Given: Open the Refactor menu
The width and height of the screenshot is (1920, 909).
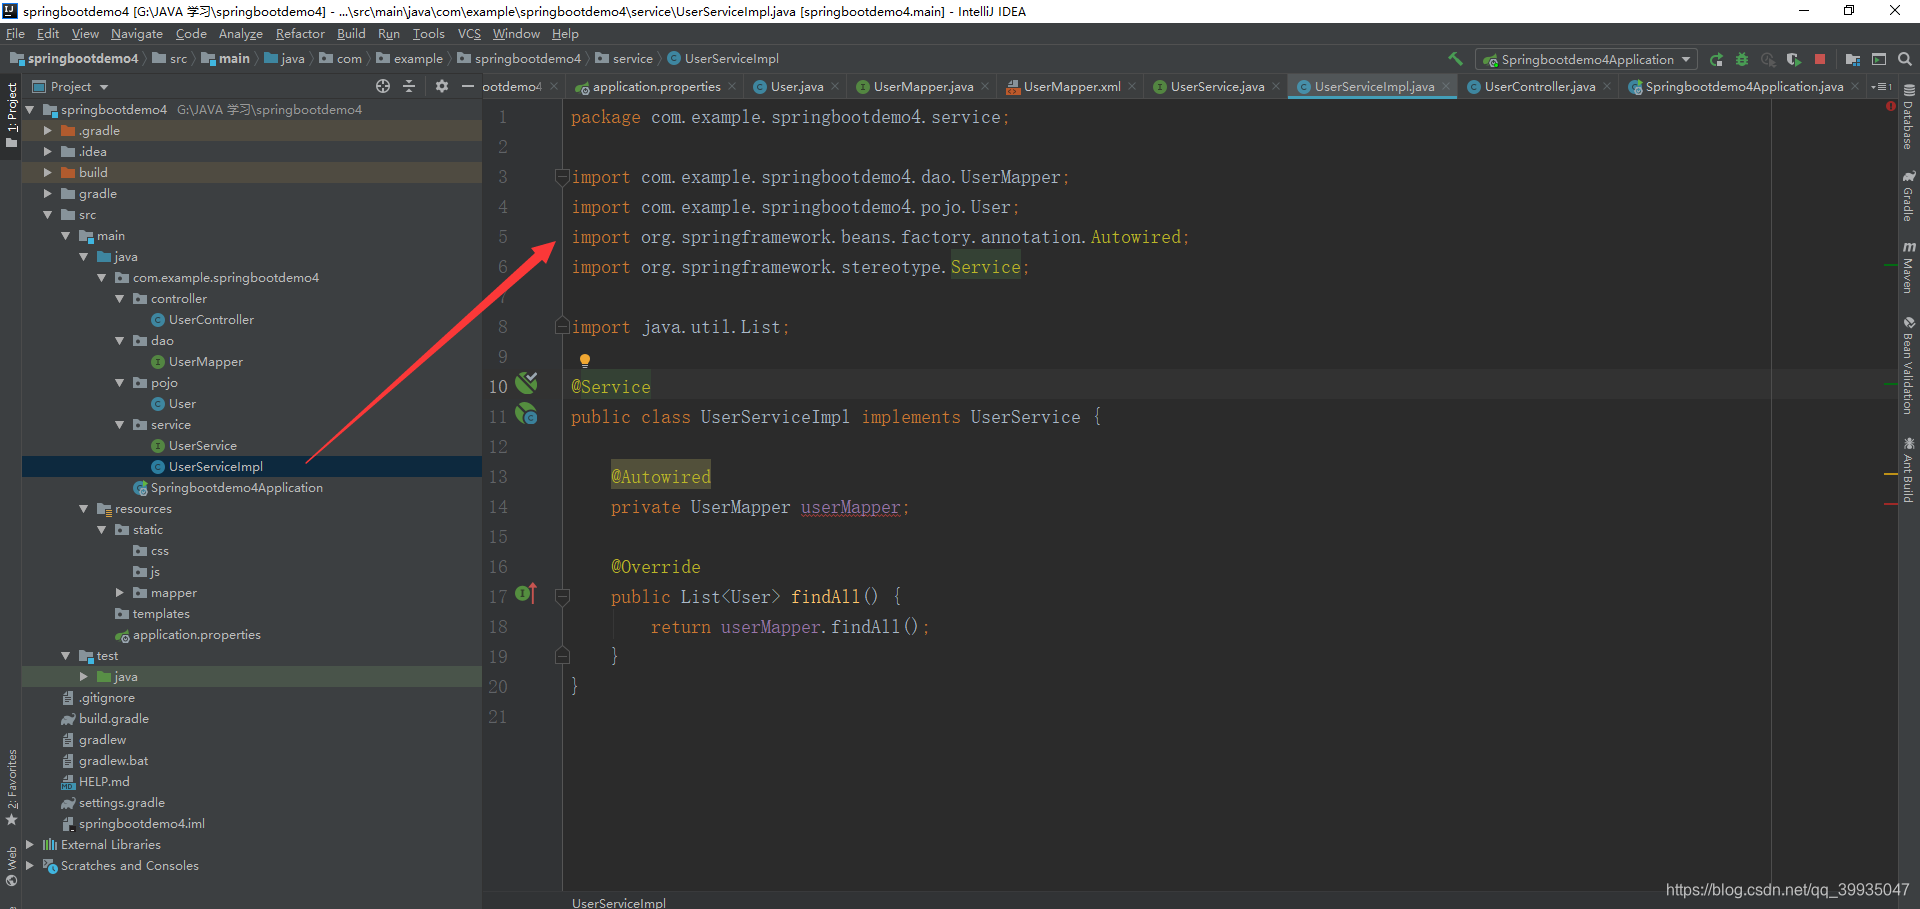Looking at the screenshot, I should (x=300, y=34).
